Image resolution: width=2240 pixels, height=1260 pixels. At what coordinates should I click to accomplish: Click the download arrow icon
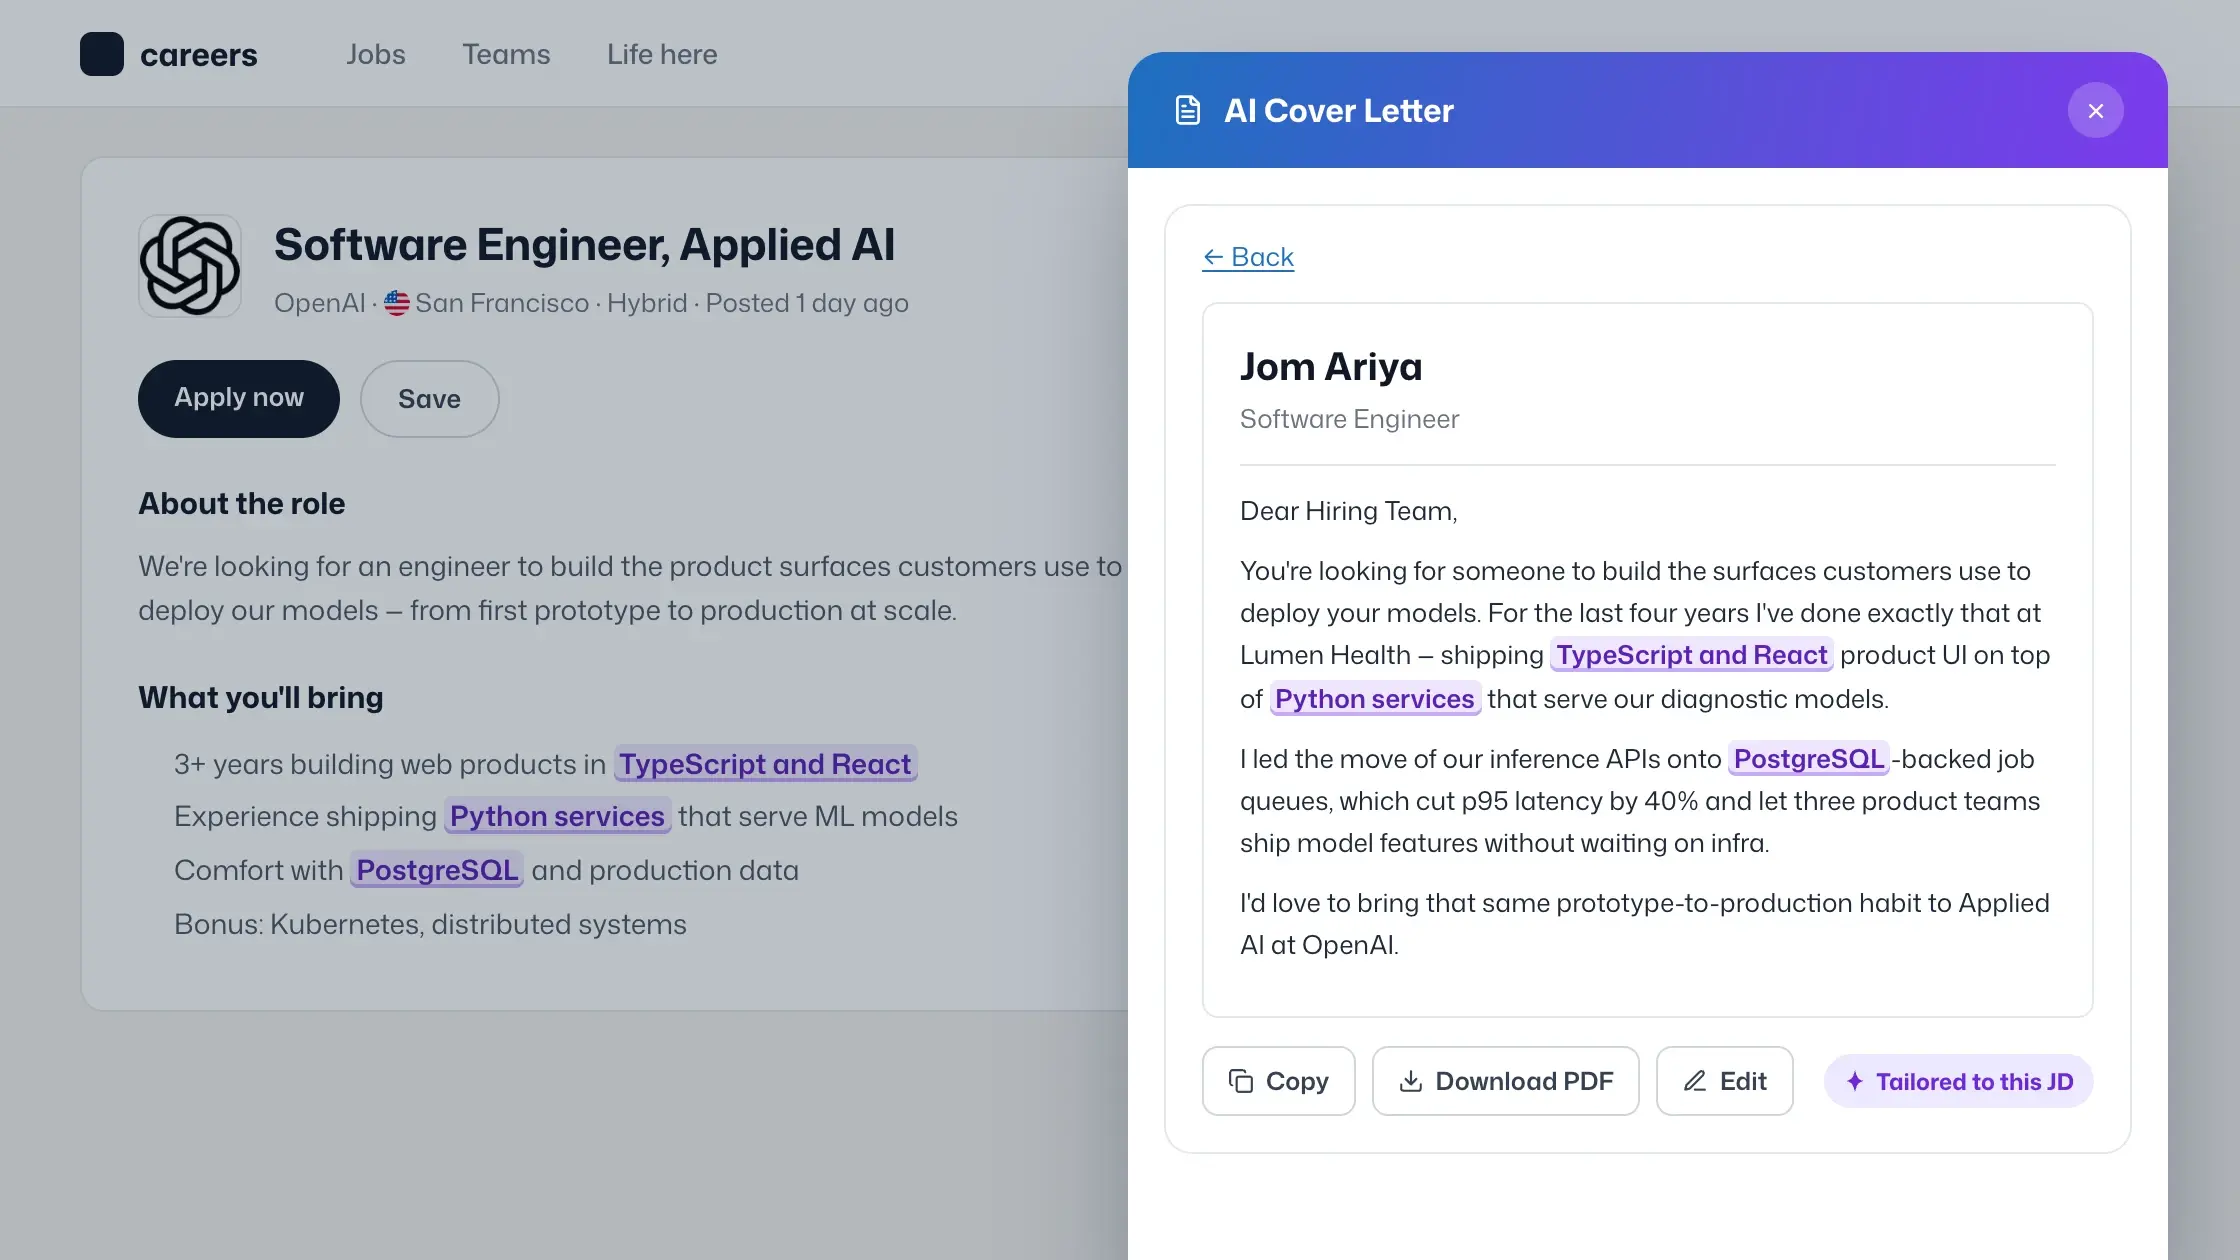[x=1411, y=1081]
